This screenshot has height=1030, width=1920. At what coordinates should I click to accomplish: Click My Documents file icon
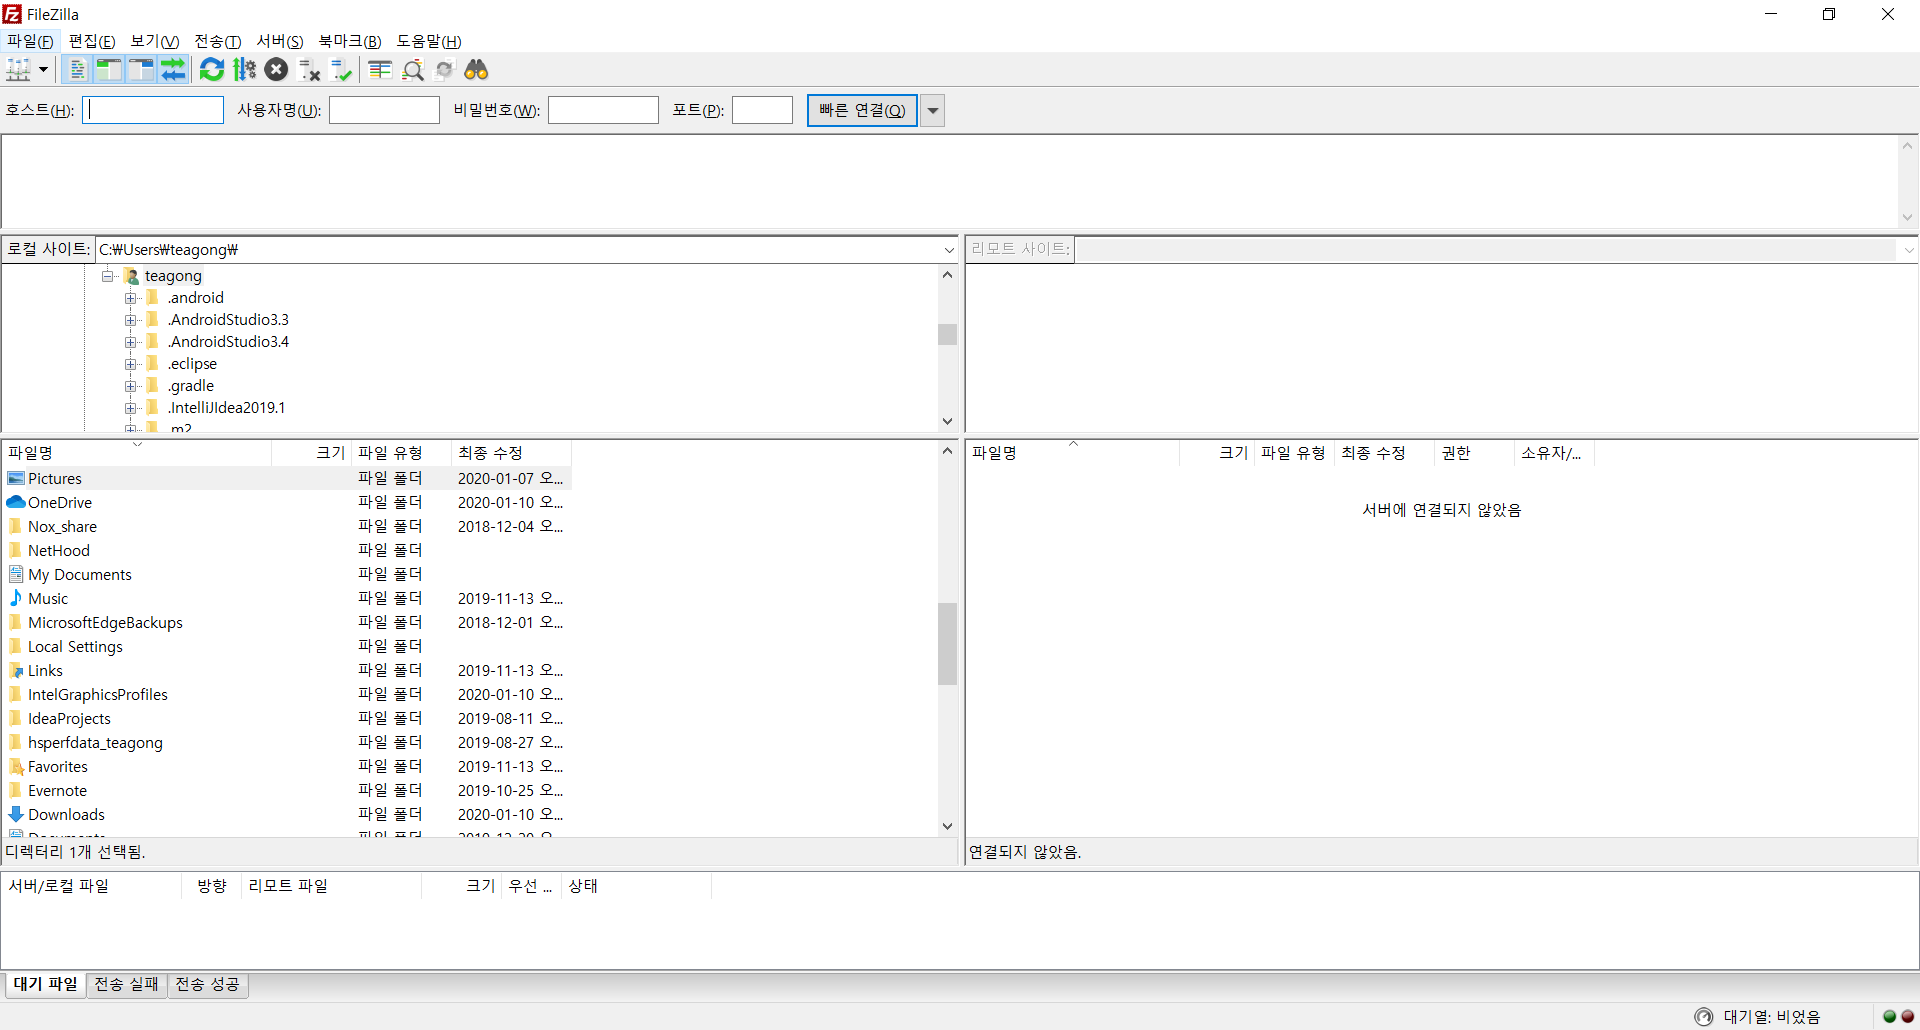pyautogui.click(x=16, y=574)
